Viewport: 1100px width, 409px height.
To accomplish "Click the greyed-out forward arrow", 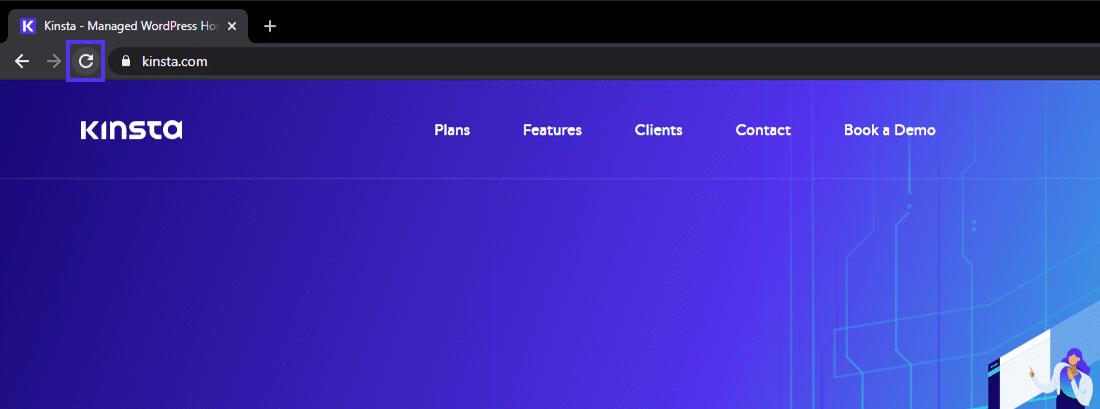I will tap(54, 61).
